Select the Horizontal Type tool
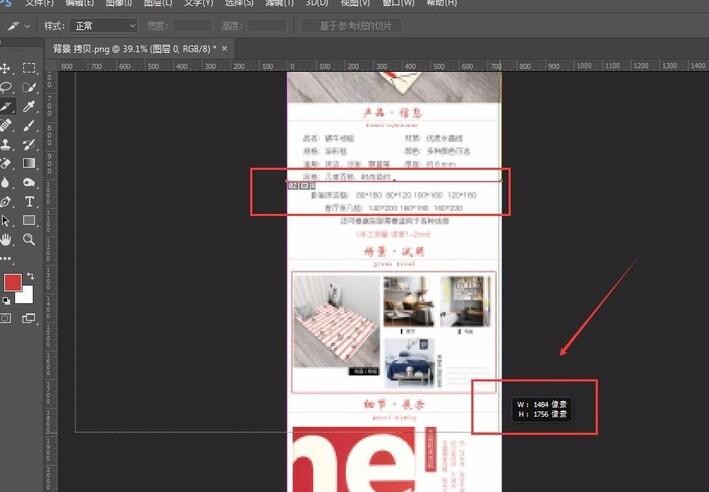The height and width of the screenshot is (492, 709). coord(29,201)
